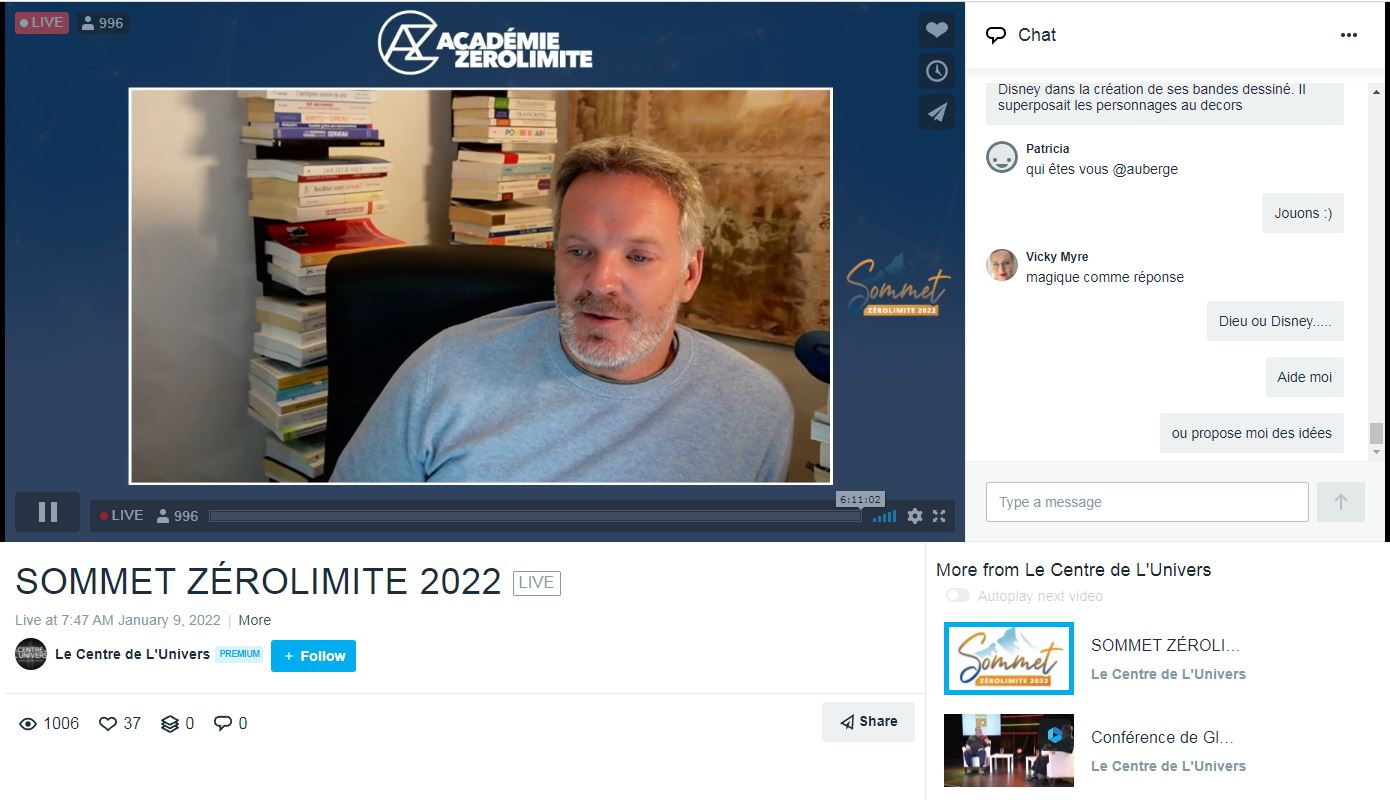Follow Le Centre de L'Univers channel
This screenshot has height=800, width=1390.
click(x=313, y=656)
